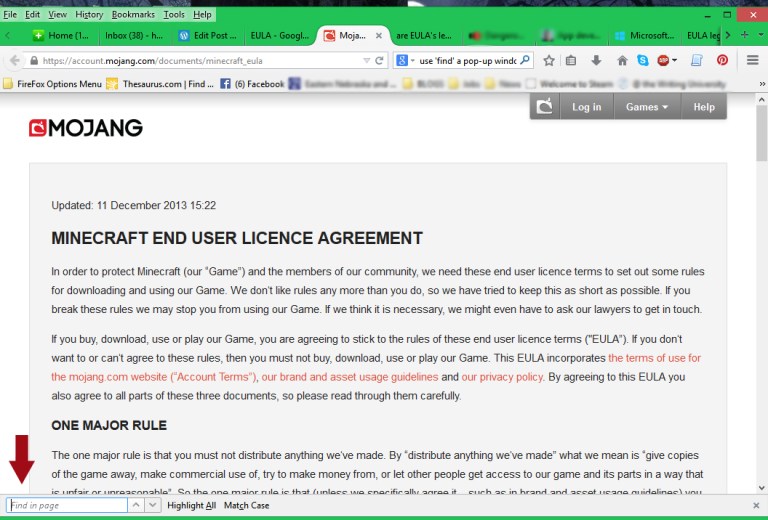Click the padlock site identity icon

click(33, 61)
